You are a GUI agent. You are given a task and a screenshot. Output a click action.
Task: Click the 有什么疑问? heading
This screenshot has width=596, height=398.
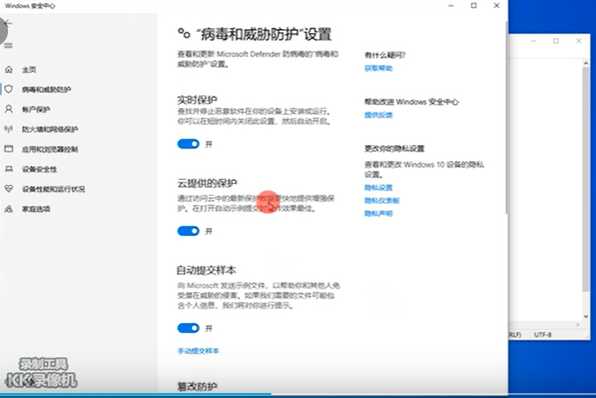pos(385,55)
